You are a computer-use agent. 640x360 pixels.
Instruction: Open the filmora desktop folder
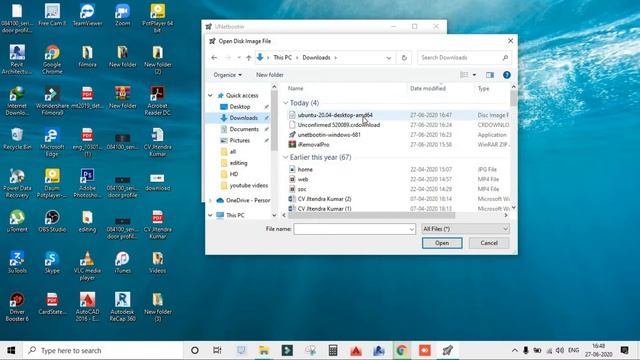[x=87, y=56]
